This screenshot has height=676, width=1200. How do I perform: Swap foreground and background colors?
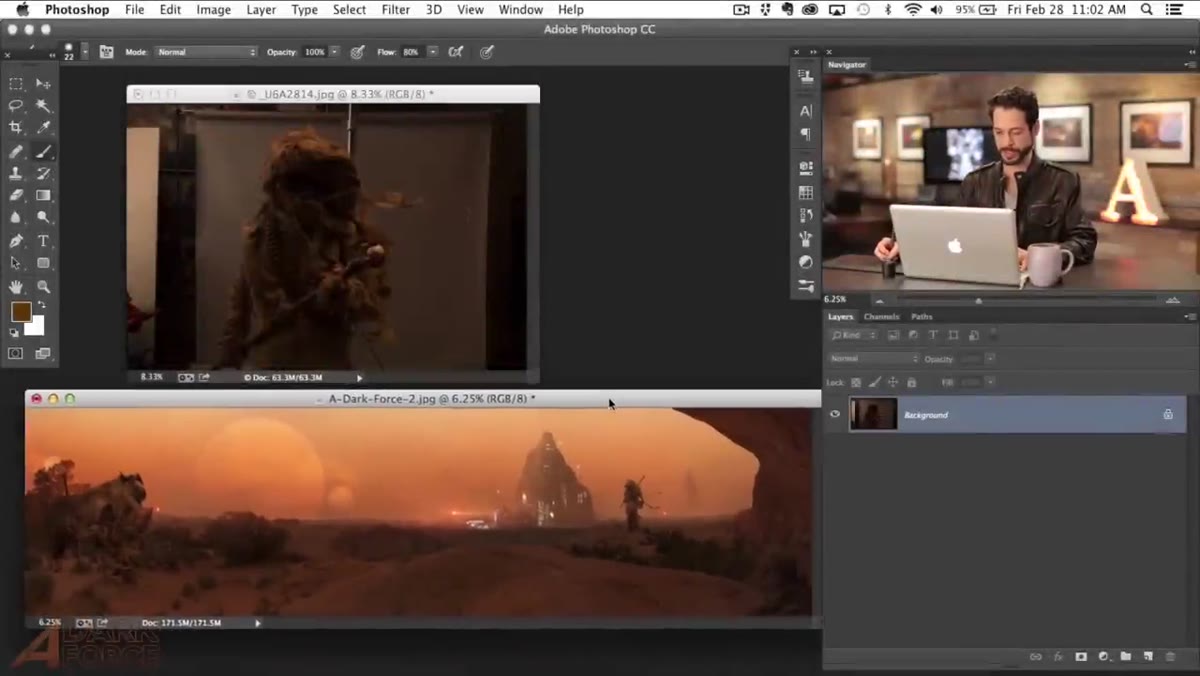(x=42, y=305)
